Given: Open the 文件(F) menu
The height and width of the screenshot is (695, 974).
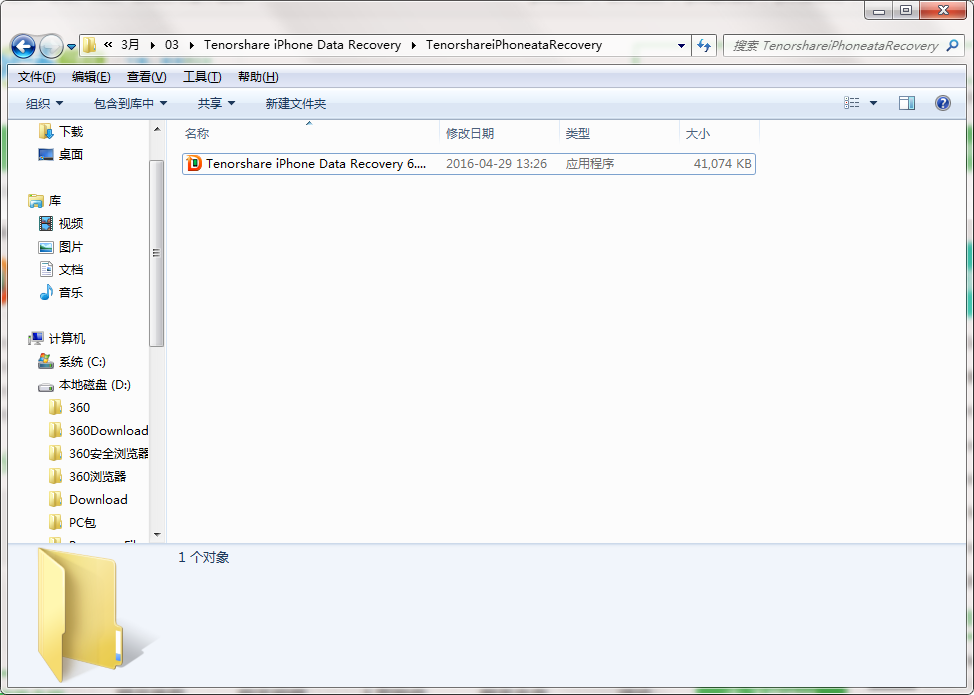Looking at the screenshot, I should (37, 76).
